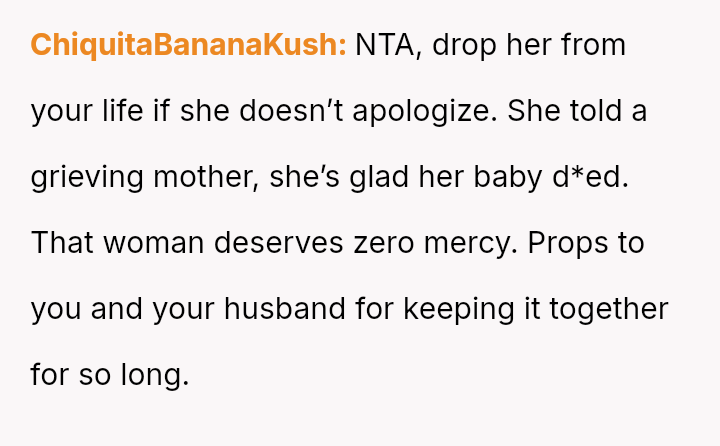720x446 pixels.
Task: Open the ChiquitaBananaKush user profile link
Action: (x=188, y=46)
